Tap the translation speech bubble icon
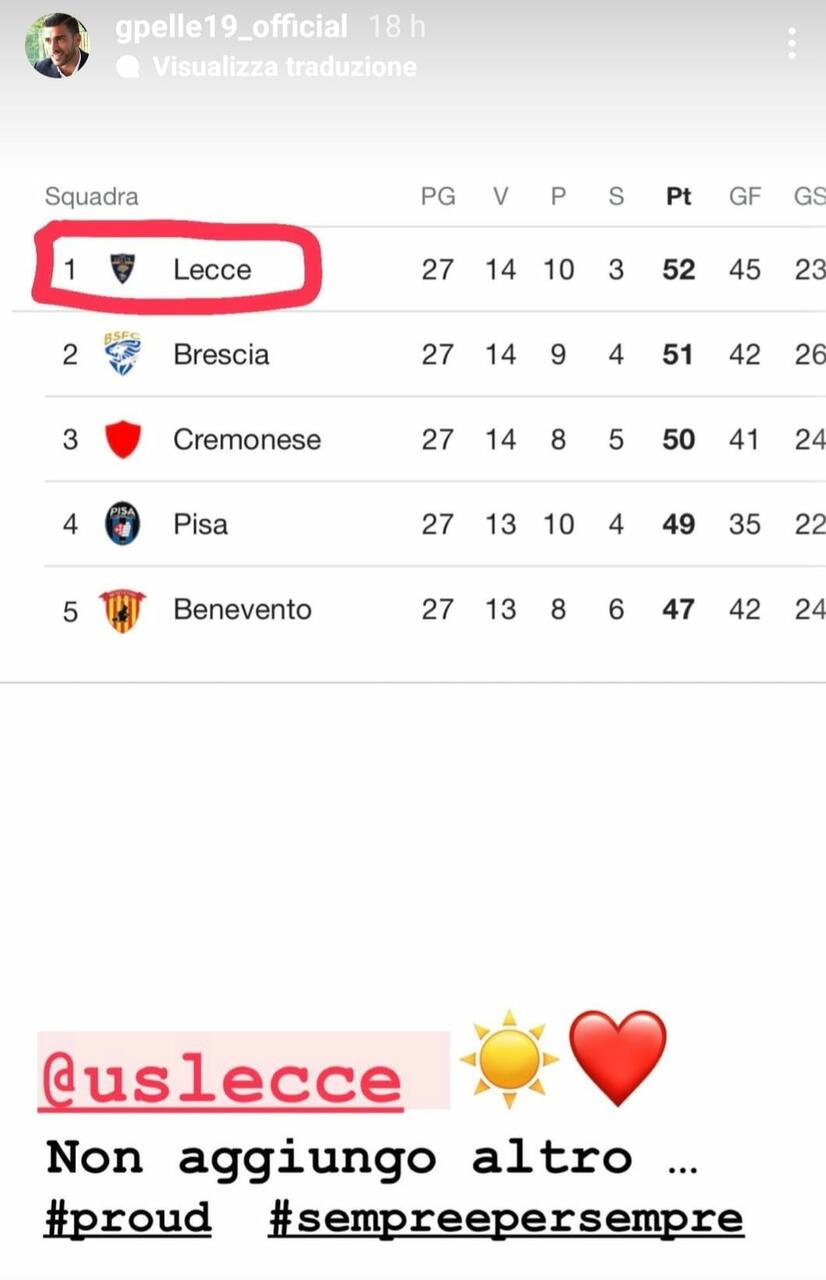The width and height of the screenshot is (826, 1280). click(128, 67)
